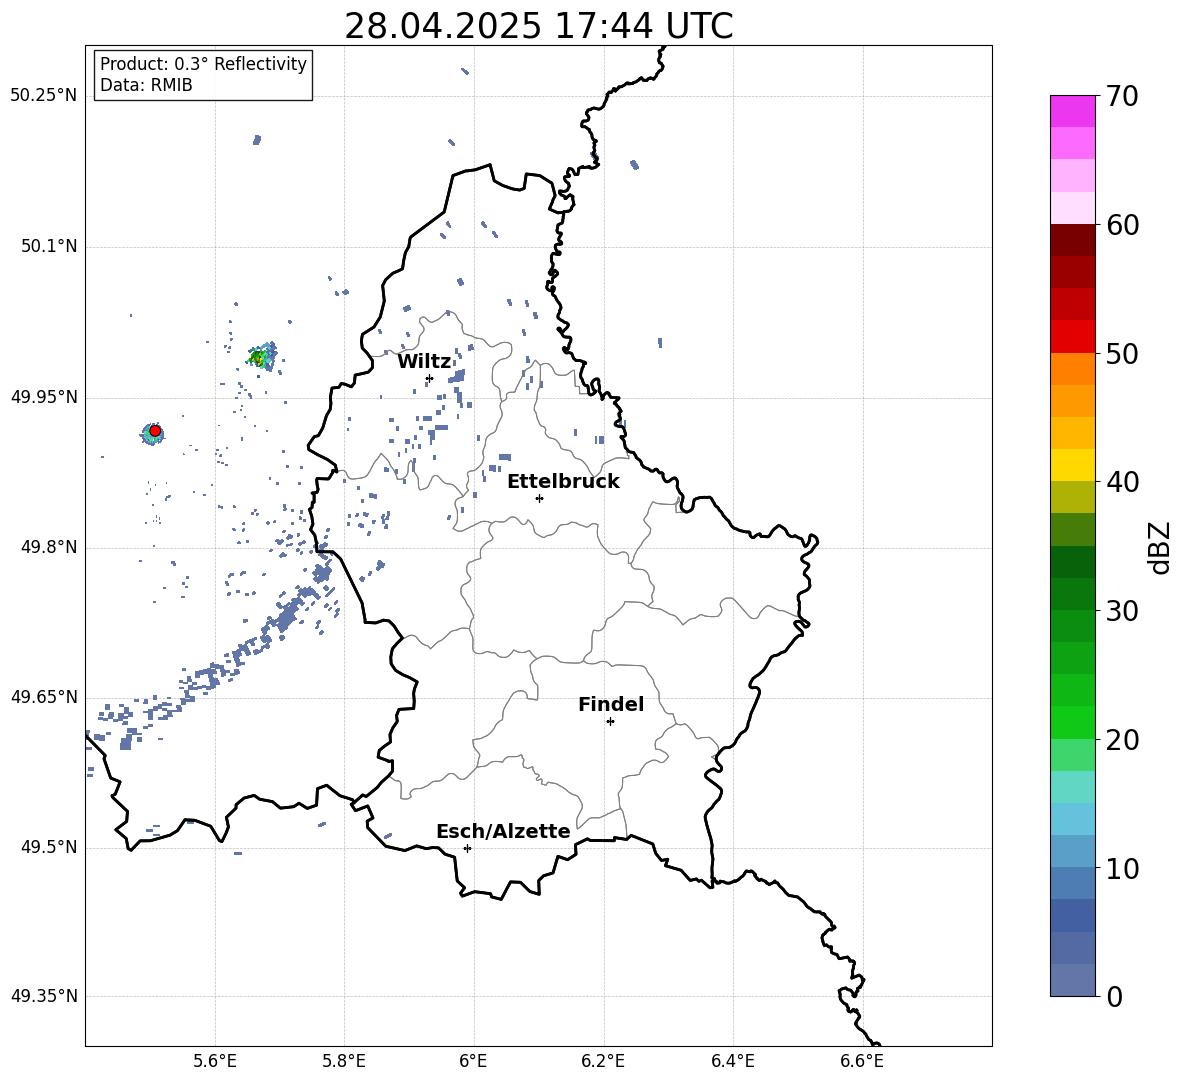Click the title "28.04.2025 17:44 UTC"

click(538, 26)
